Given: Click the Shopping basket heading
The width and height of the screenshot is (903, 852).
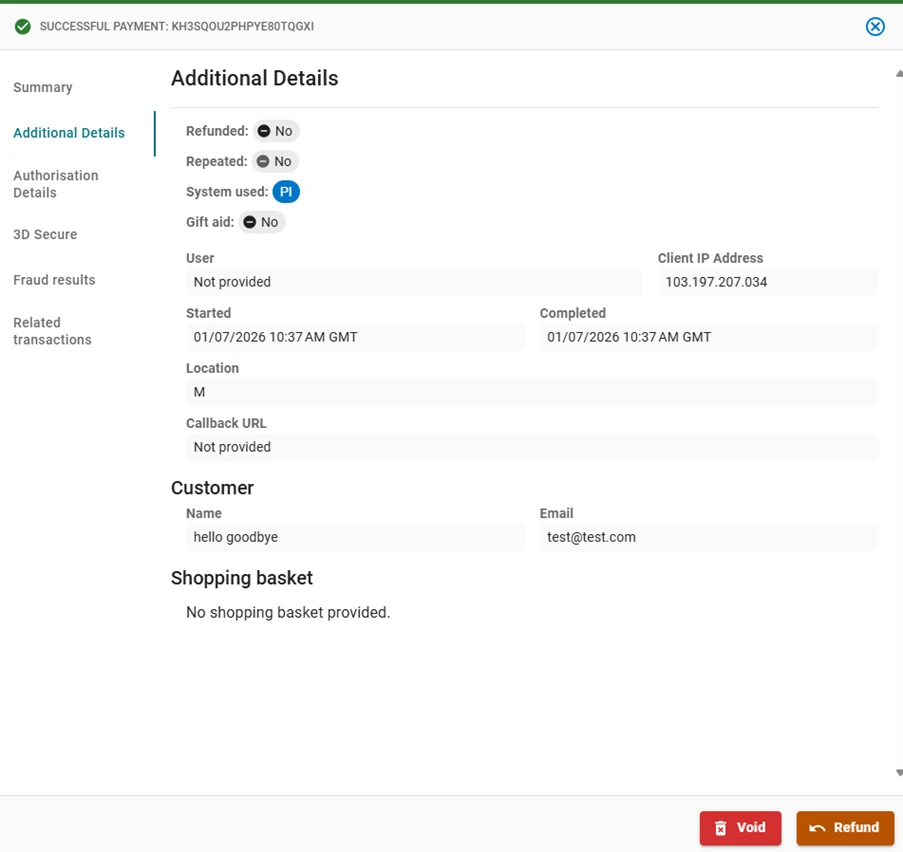Looking at the screenshot, I should 242,578.
